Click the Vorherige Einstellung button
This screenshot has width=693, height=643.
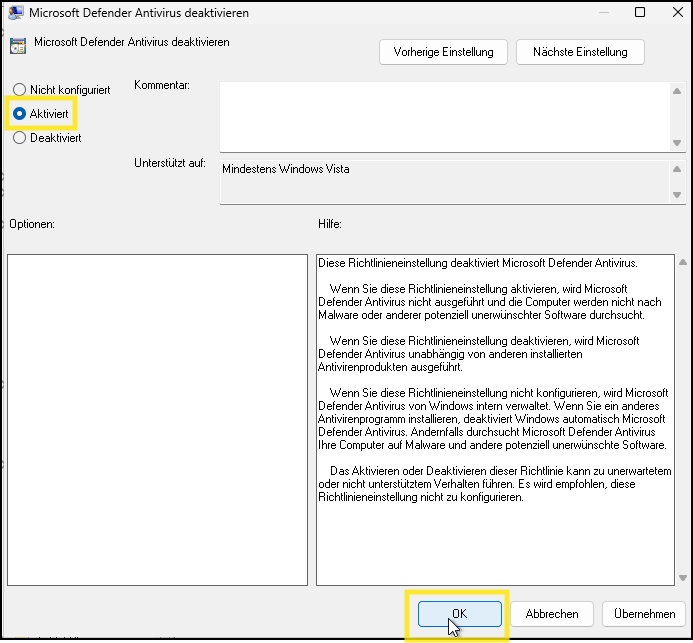(443, 52)
